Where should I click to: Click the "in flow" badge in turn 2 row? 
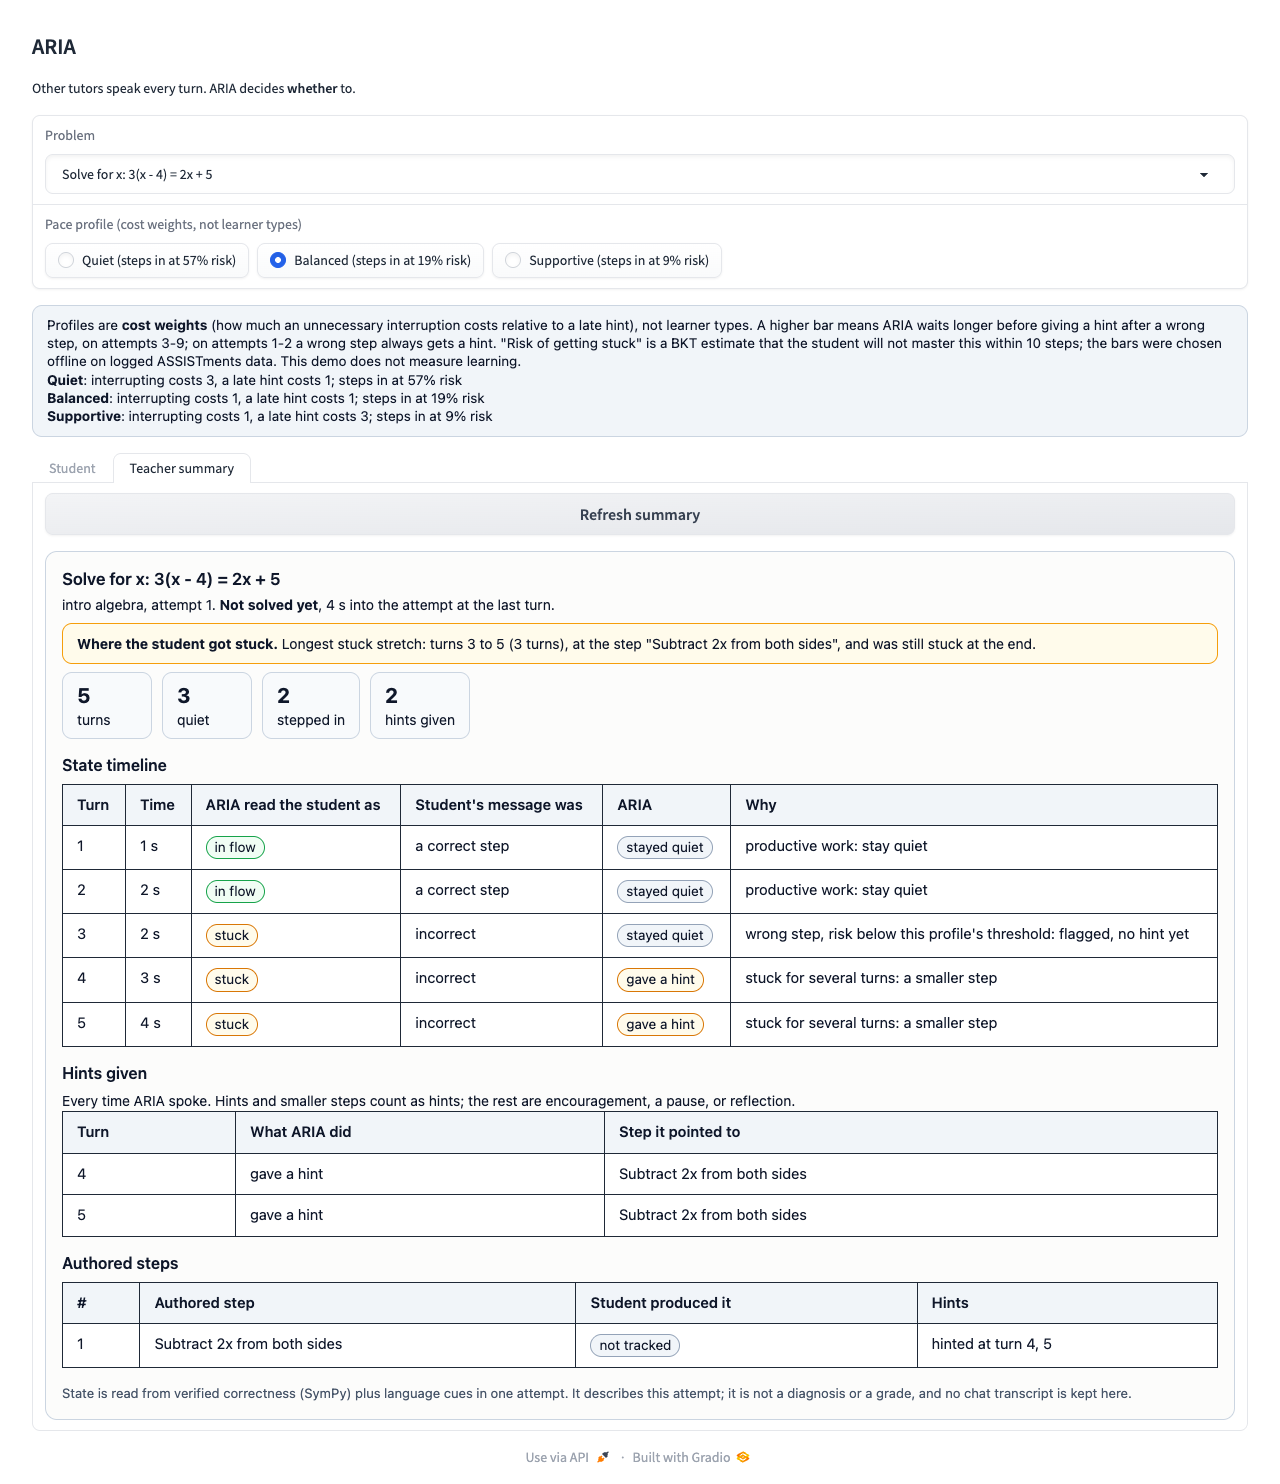tap(235, 892)
